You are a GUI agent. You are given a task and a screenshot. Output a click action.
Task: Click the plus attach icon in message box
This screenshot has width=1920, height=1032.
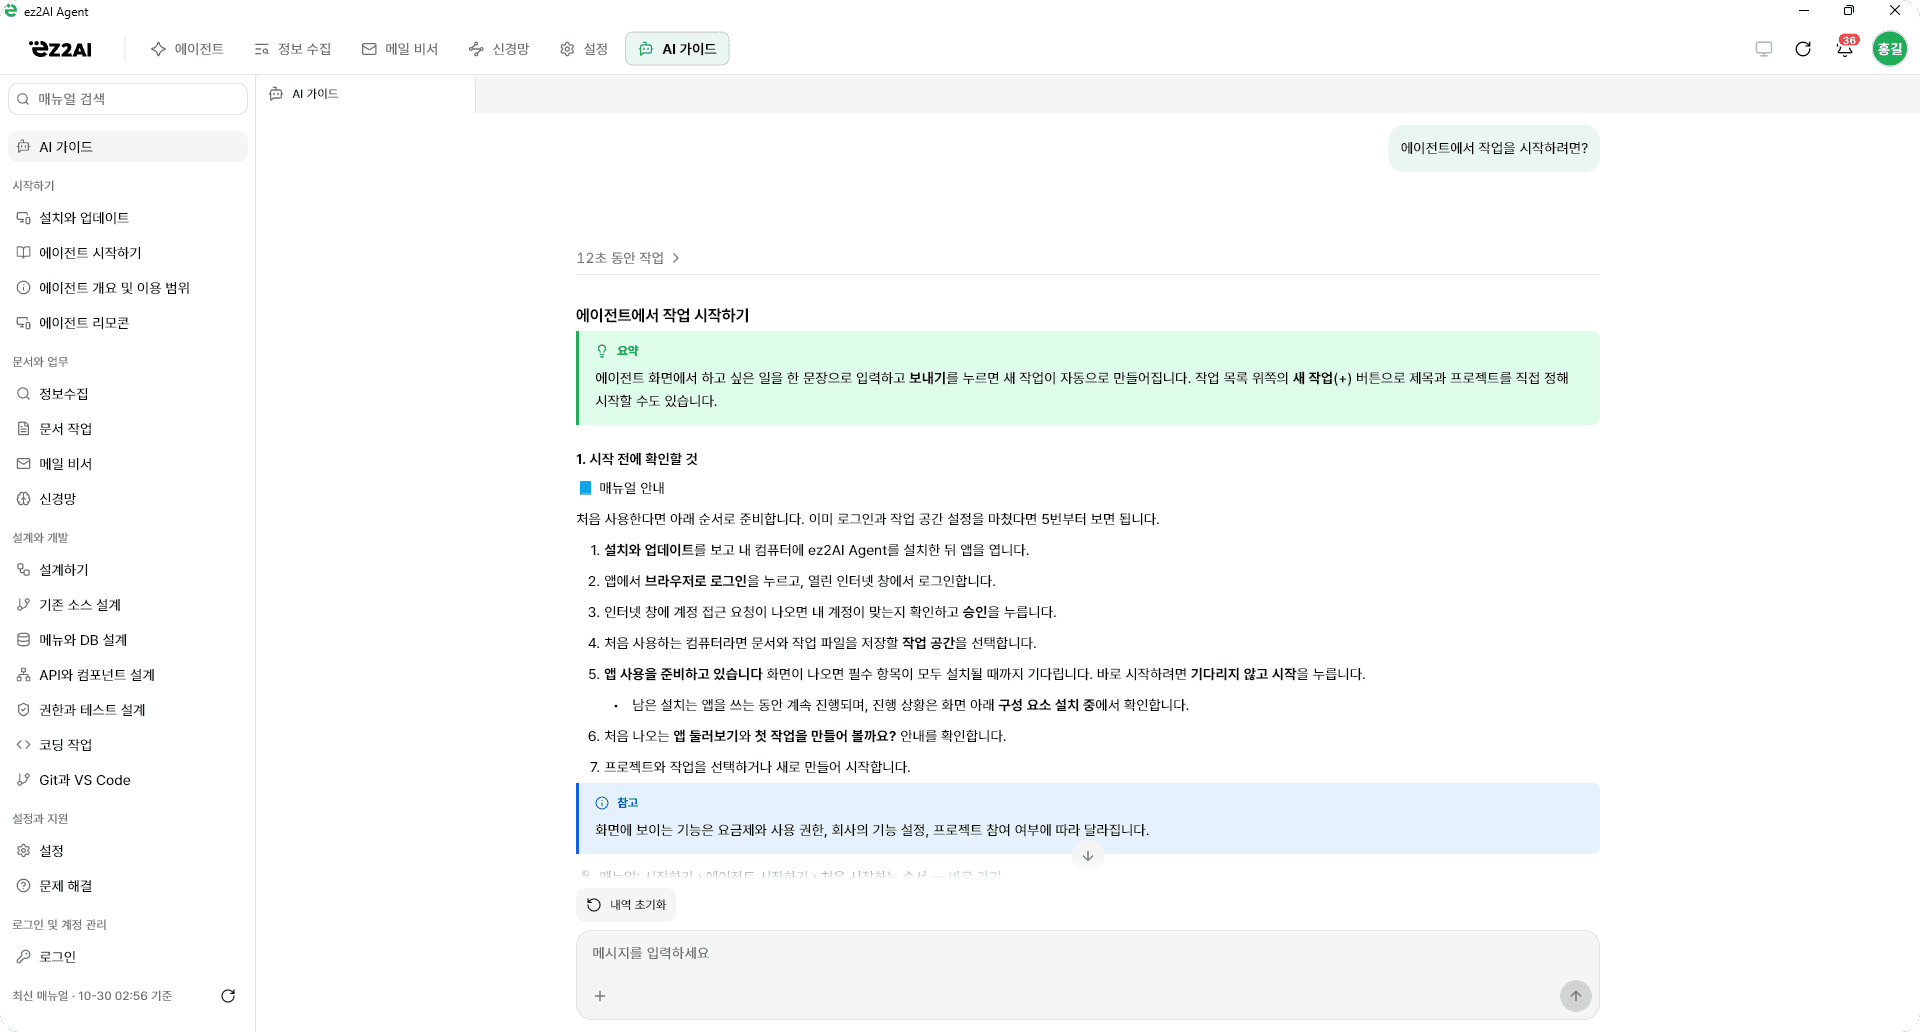pyautogui.click(x=600, y=996)
